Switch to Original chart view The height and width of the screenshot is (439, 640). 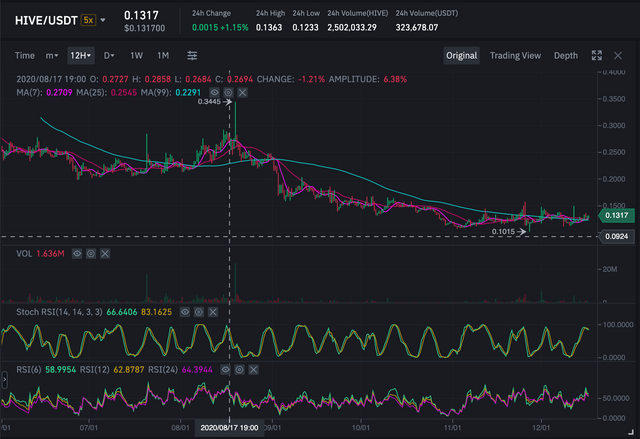click(461, 55)
